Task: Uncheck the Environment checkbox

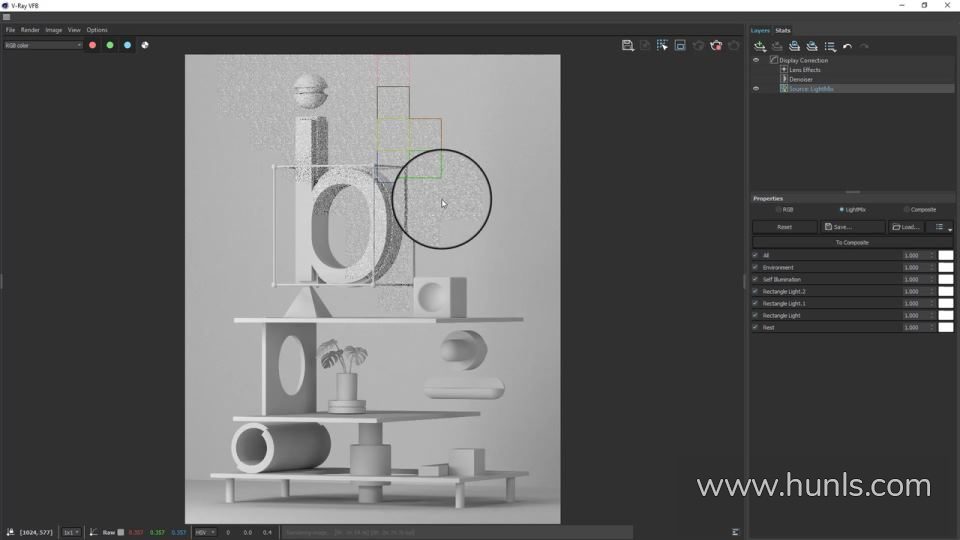Action: pyautogui.click(x=755, y=268)
